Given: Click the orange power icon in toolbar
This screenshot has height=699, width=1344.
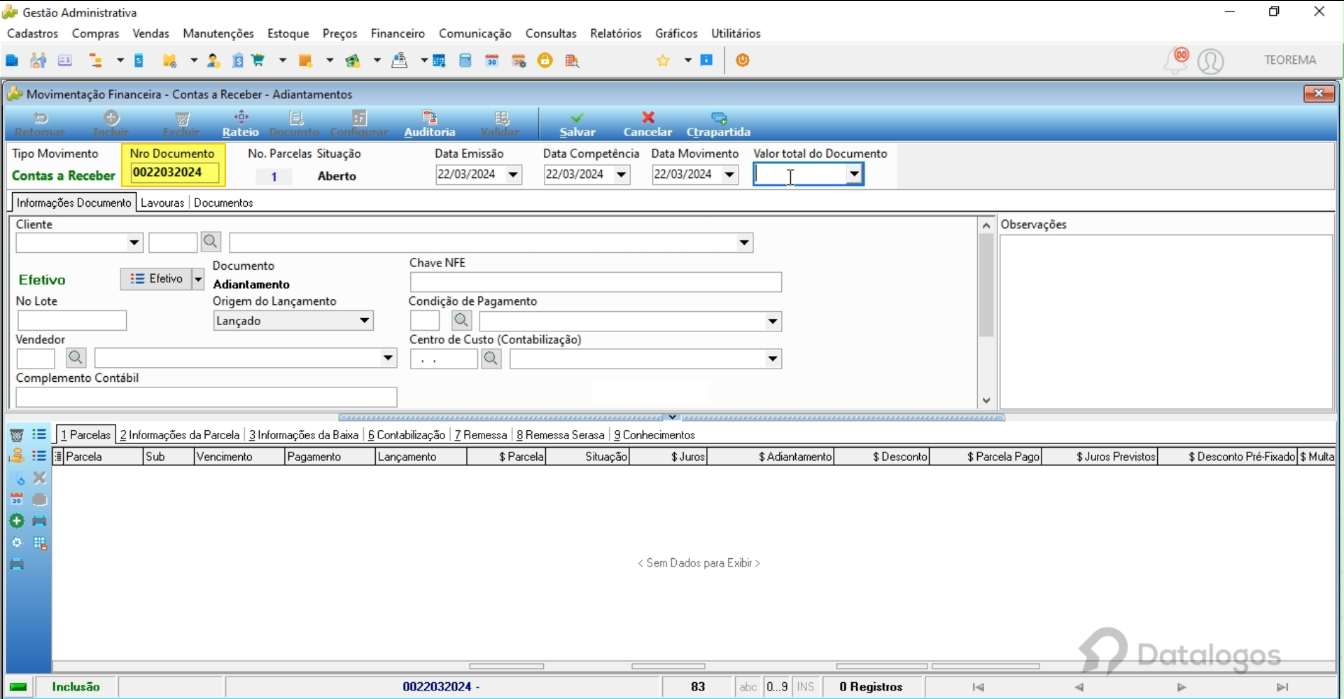Looking at the screenshot, I should tap(742, 60).
